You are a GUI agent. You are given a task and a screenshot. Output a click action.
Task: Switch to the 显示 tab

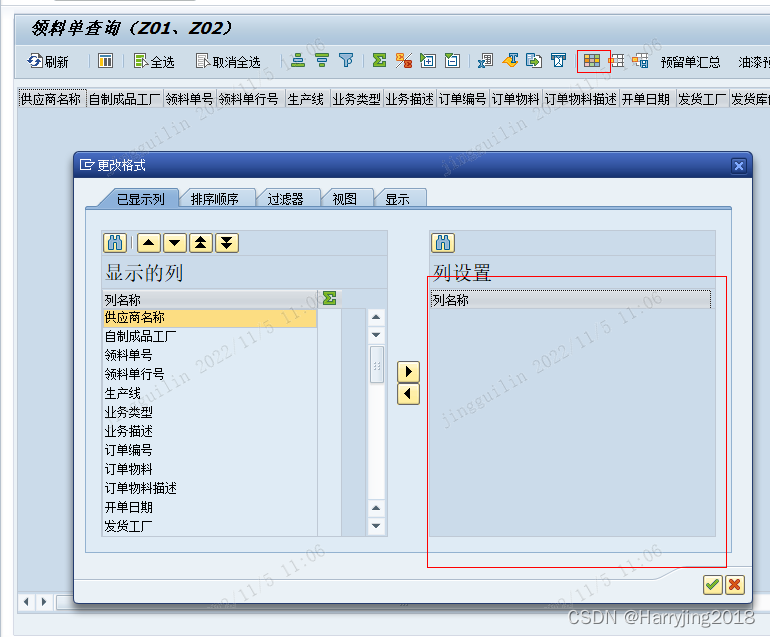(397, 199)
